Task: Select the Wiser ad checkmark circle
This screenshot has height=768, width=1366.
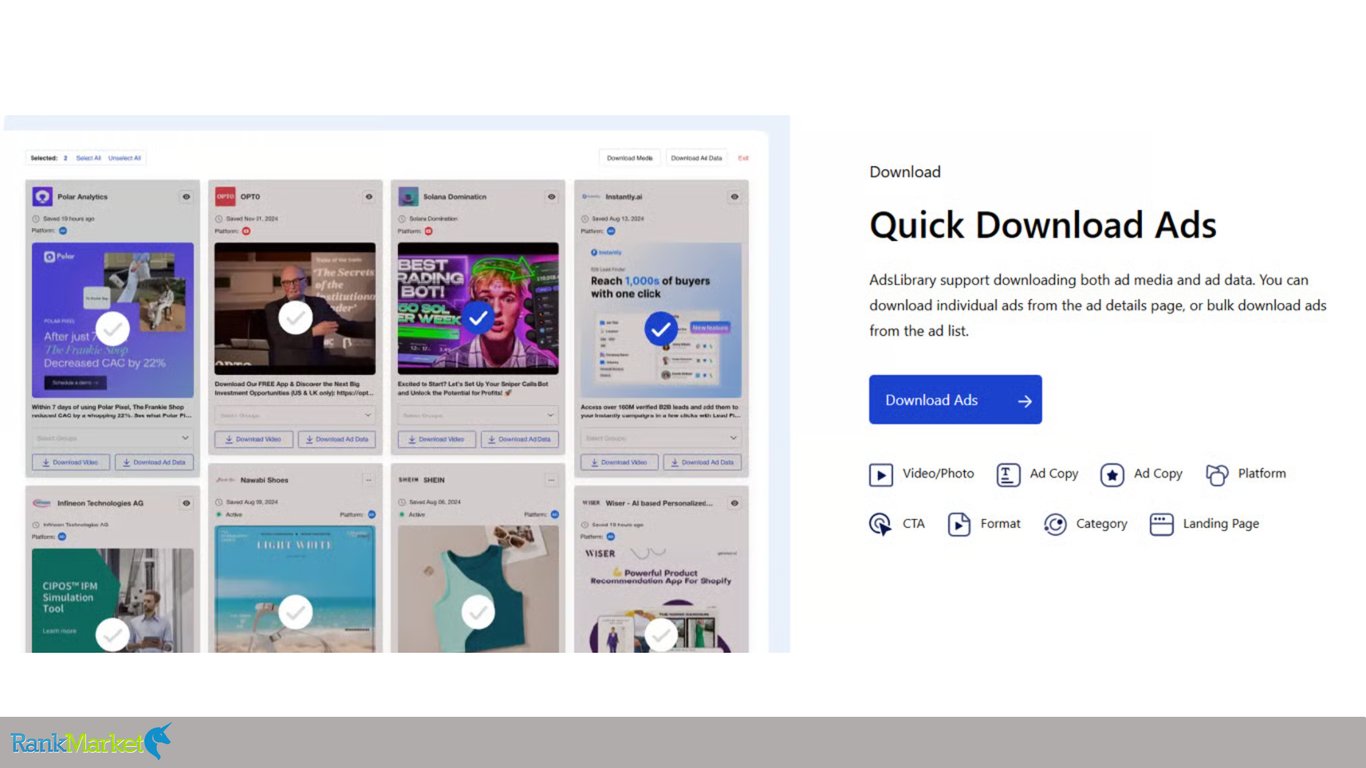Action: click(661, 634)
